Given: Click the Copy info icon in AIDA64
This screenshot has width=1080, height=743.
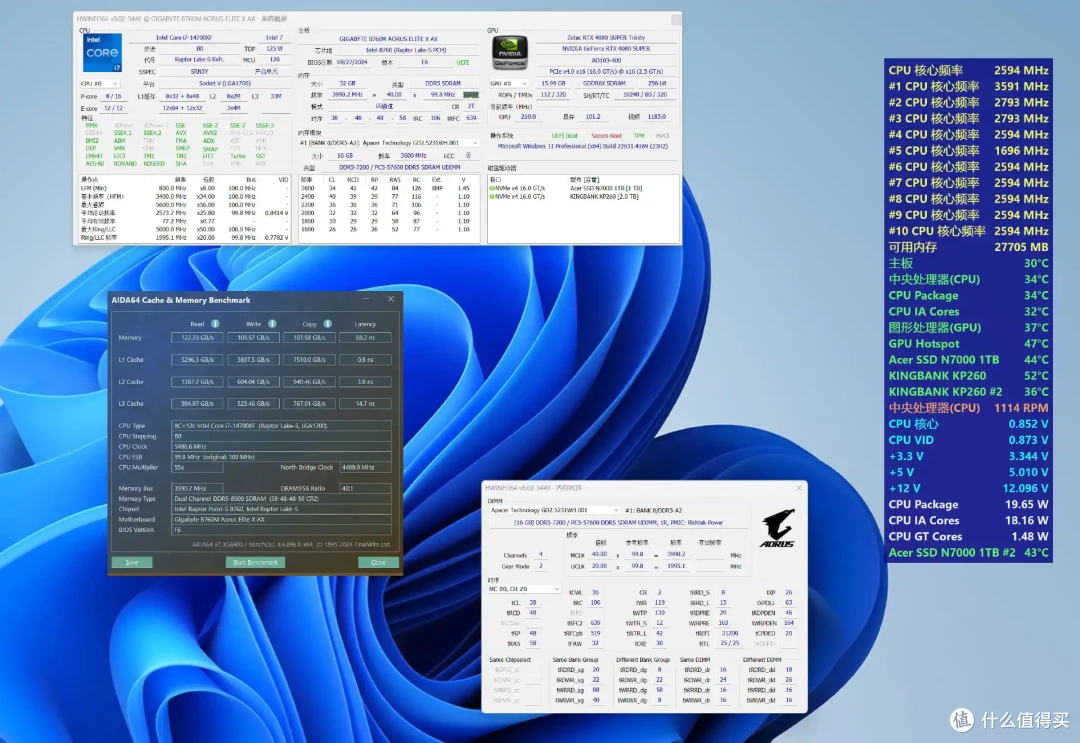Looking at the screenshot, I should coord(327,324).
